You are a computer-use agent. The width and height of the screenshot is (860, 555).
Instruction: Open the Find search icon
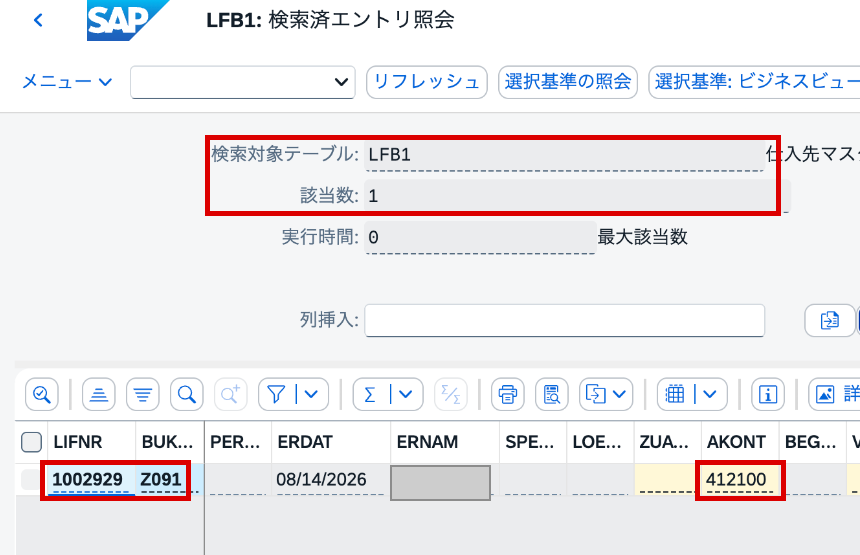(x=186, y=394)
